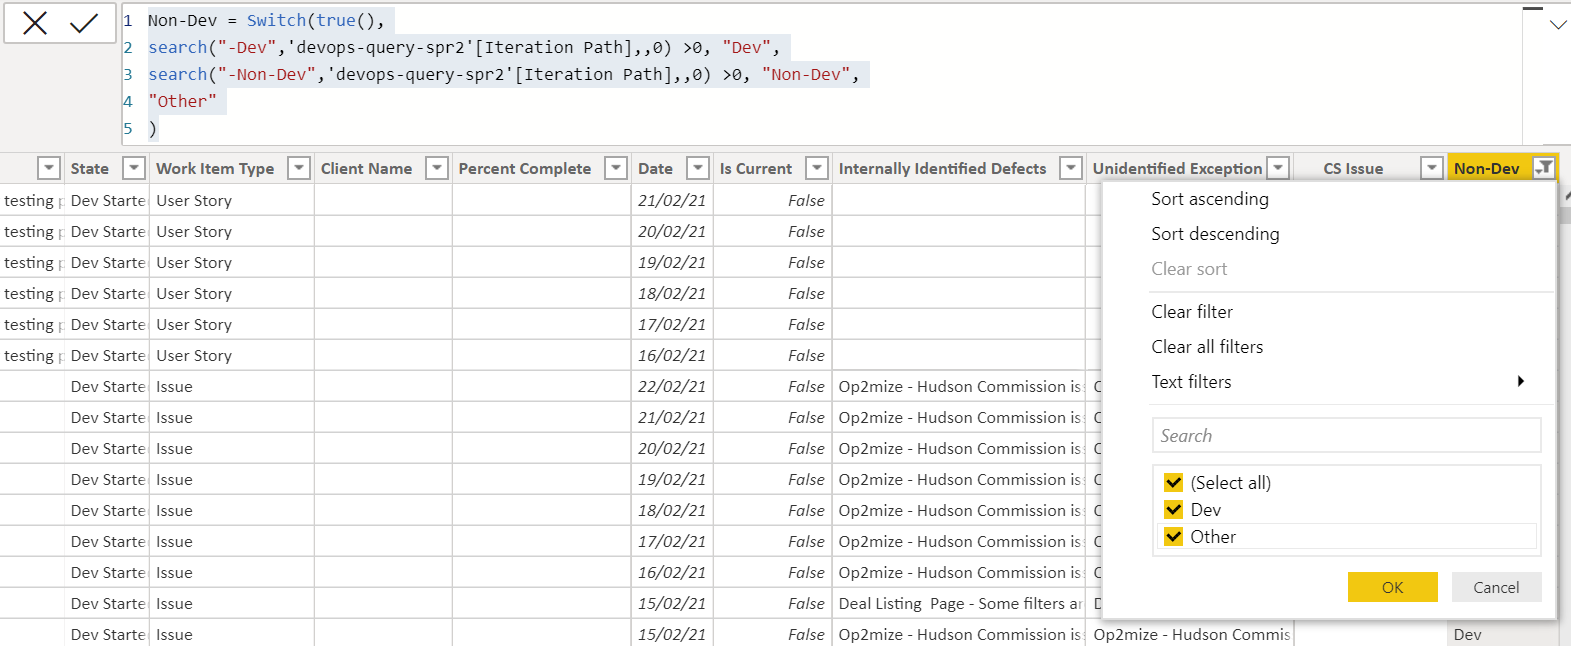Select the State column header
This screenshot has height=646, width=1571.
pyautogui.click(x=90, y=169)
